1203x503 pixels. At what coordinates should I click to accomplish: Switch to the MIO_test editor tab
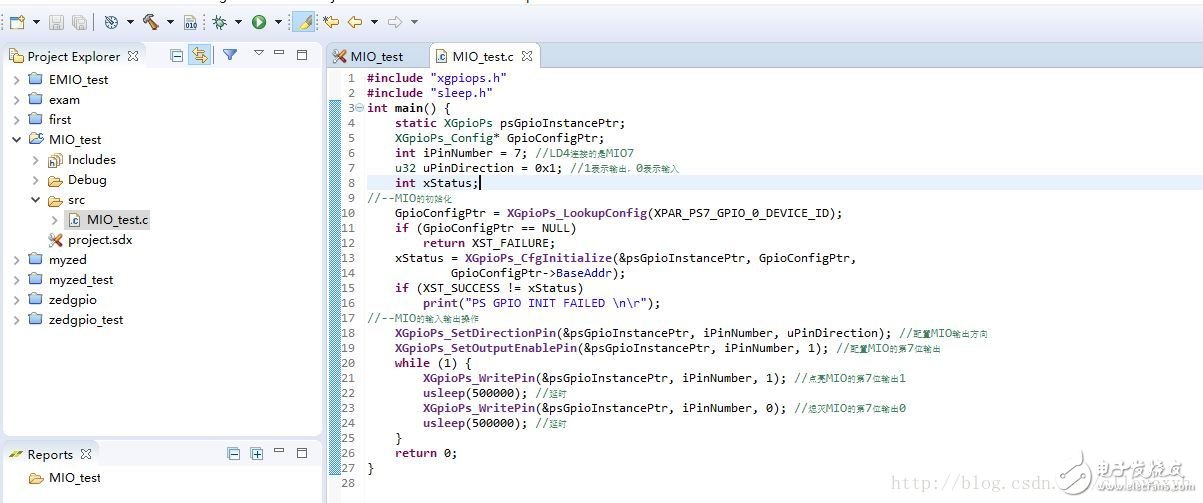pyautogui.click(x=376, y=57)
